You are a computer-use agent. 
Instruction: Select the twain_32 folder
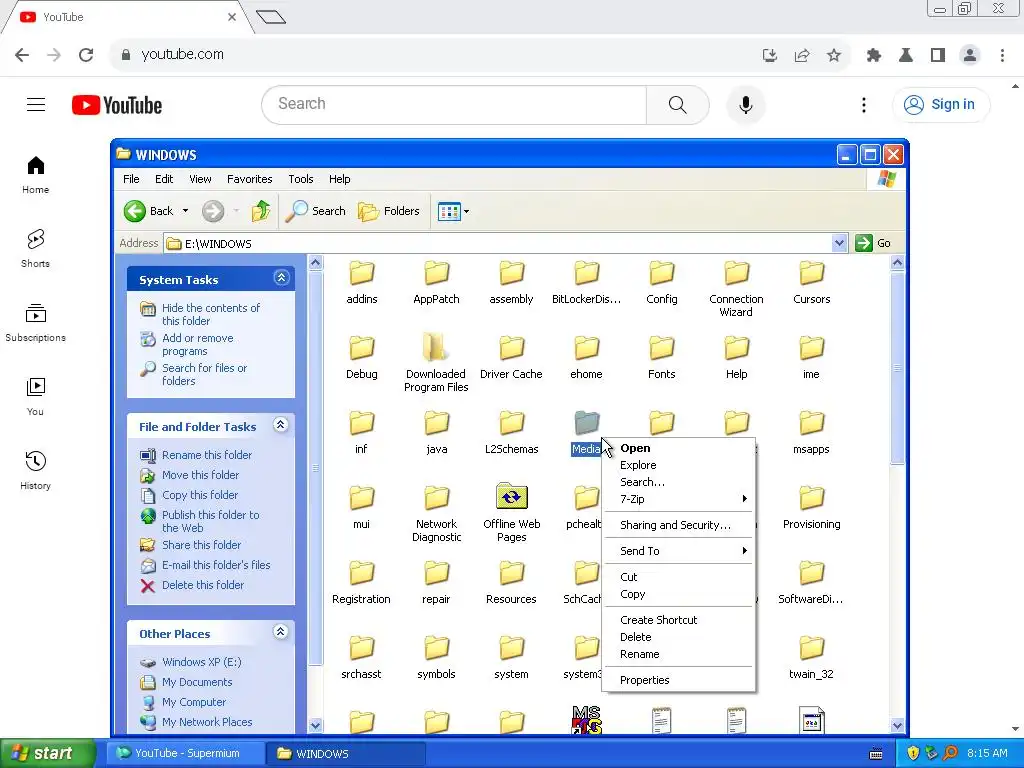point(812,657)
